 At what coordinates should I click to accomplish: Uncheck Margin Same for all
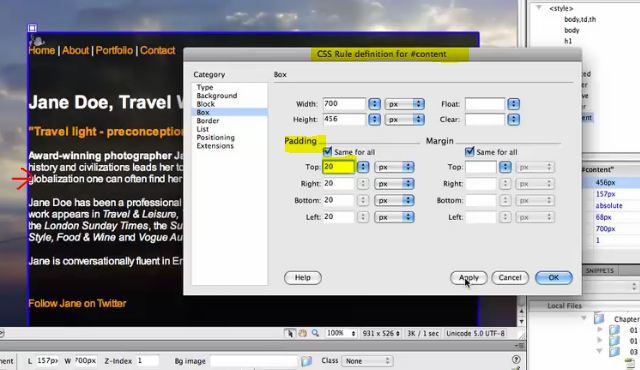[x=469, y=152]
